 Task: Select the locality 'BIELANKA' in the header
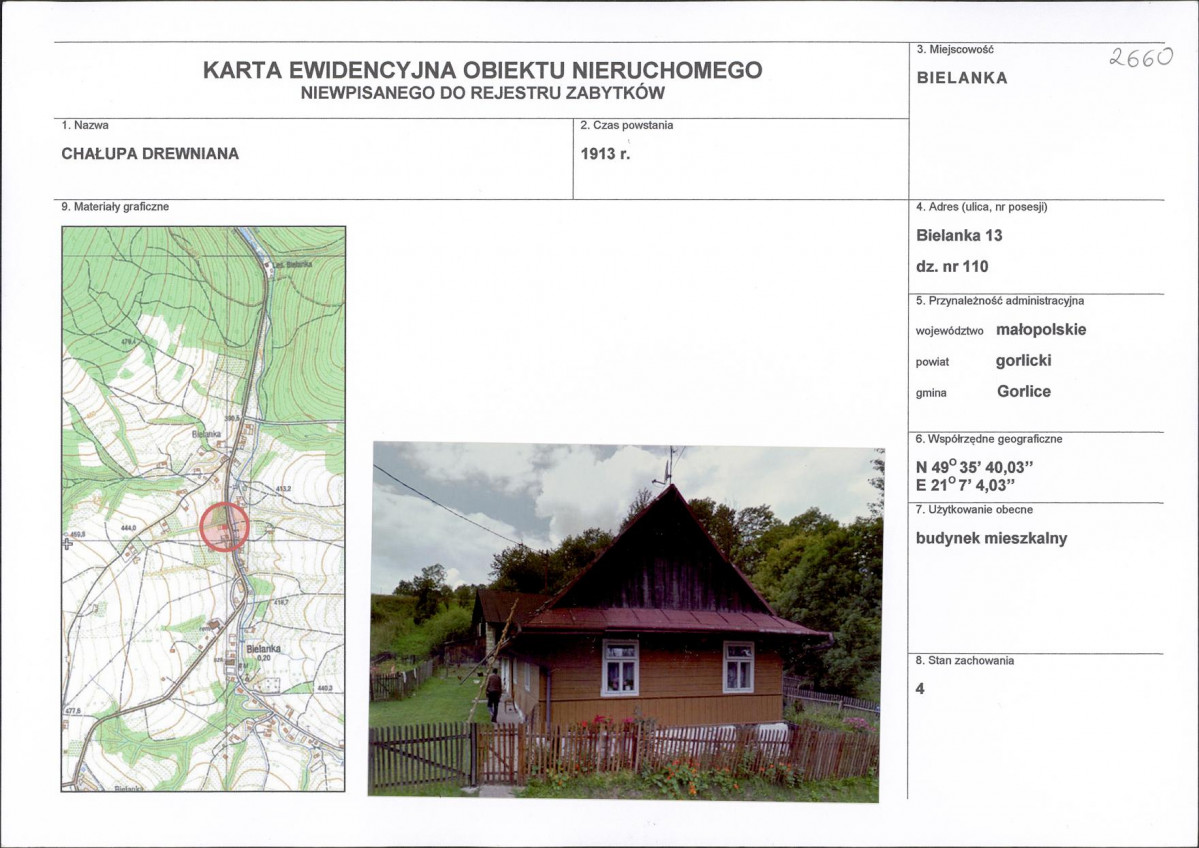click(962, 78)
